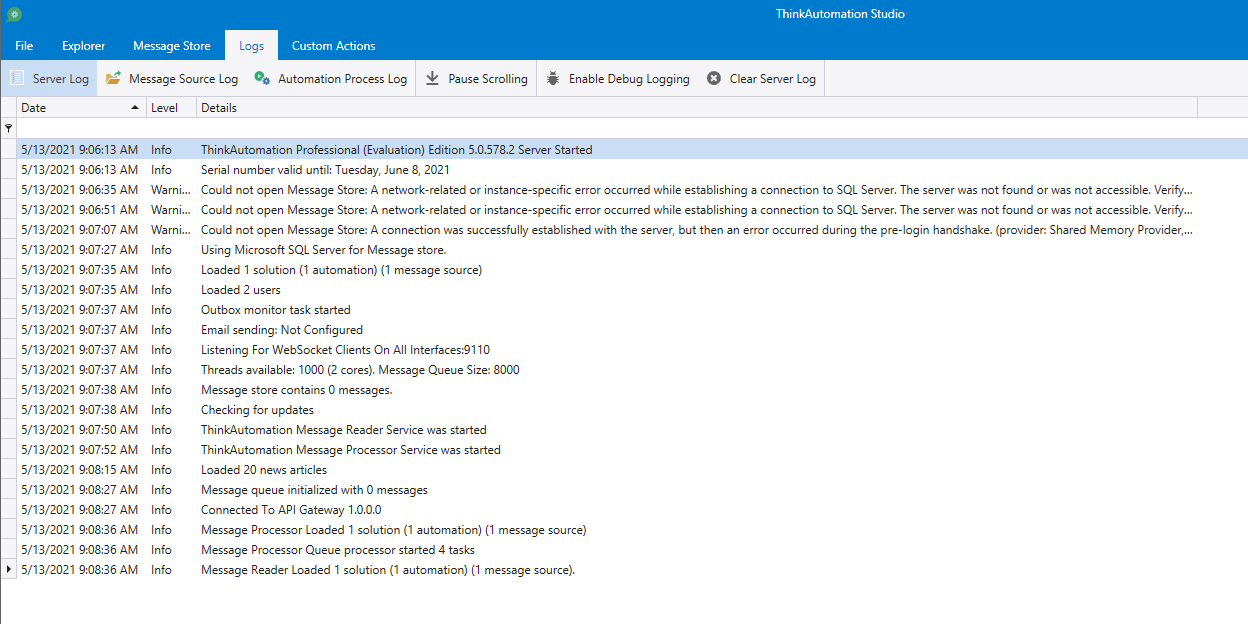This screenshot has height=624, width=1248.
Task: Click the Date filter input cell
Action: [81, 128]
